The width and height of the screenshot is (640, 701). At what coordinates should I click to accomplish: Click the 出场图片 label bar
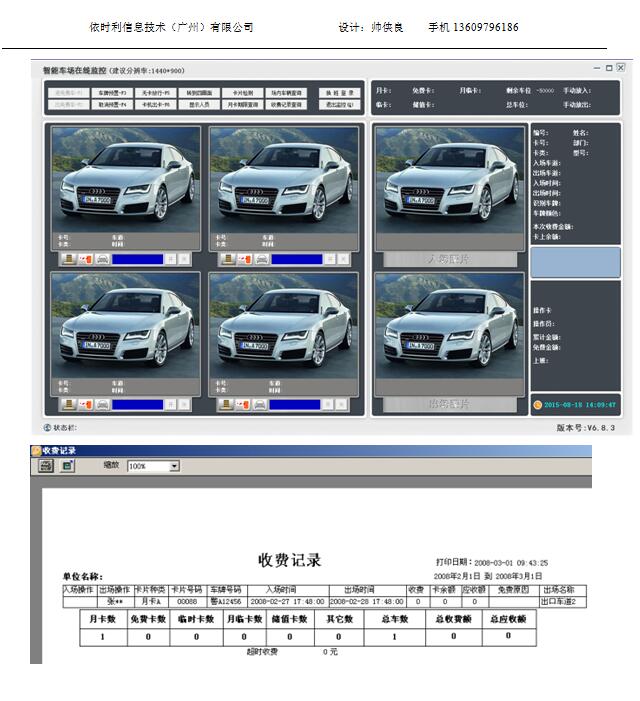(447, 404)
